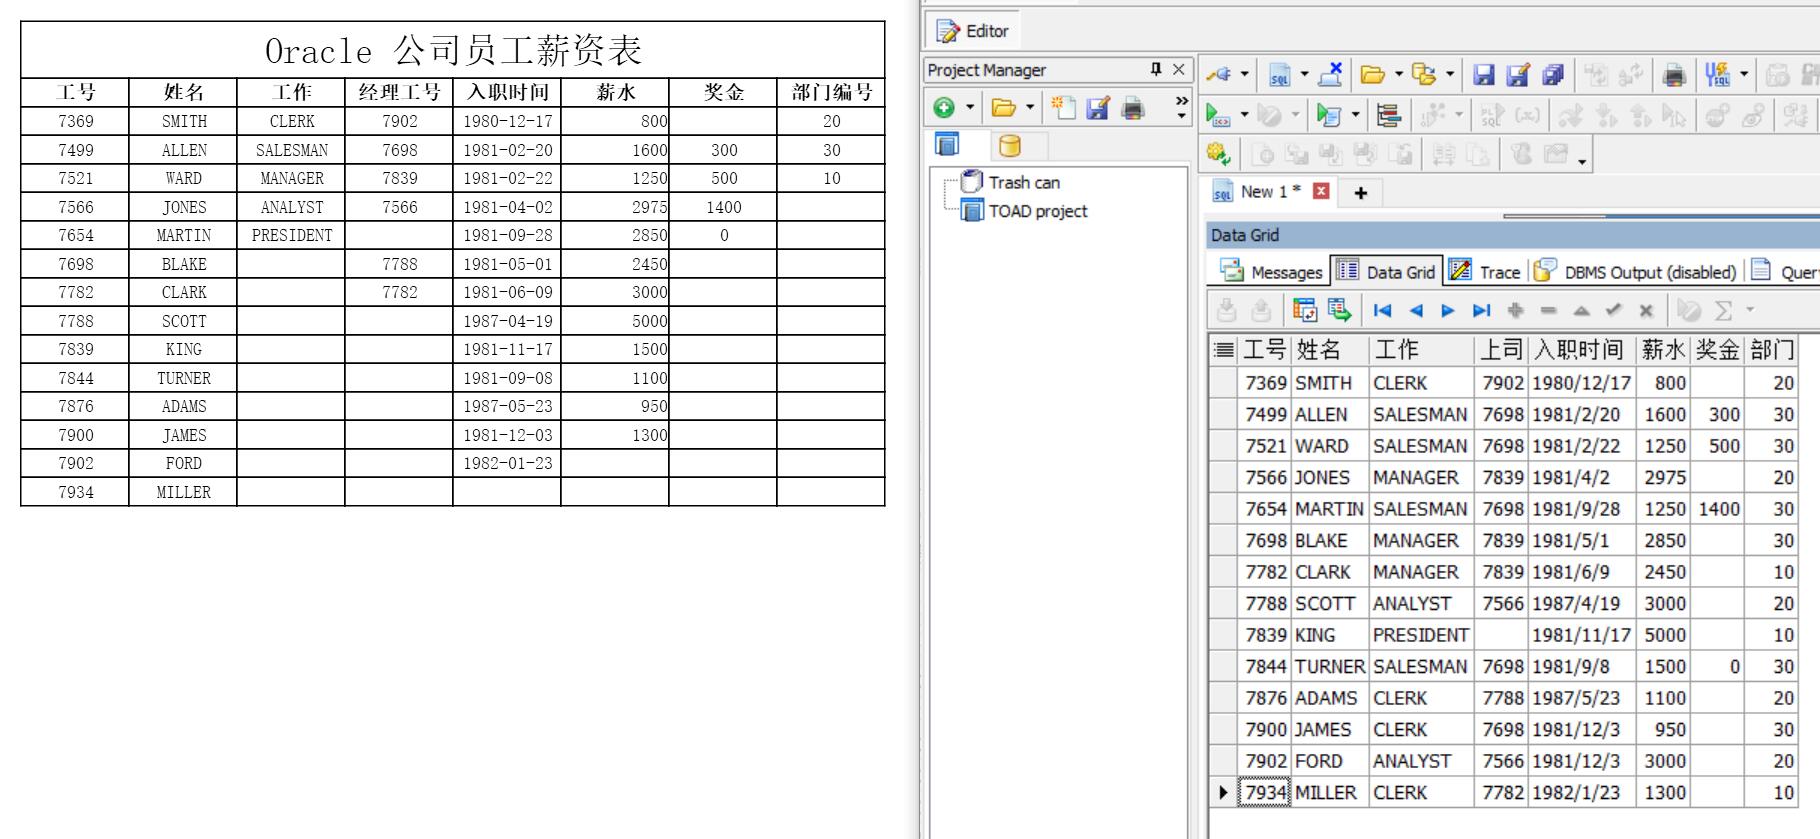Select the projects view tab in Project Manager
1820x839 pixels.
pyautogui.click(x=947, y=145)
